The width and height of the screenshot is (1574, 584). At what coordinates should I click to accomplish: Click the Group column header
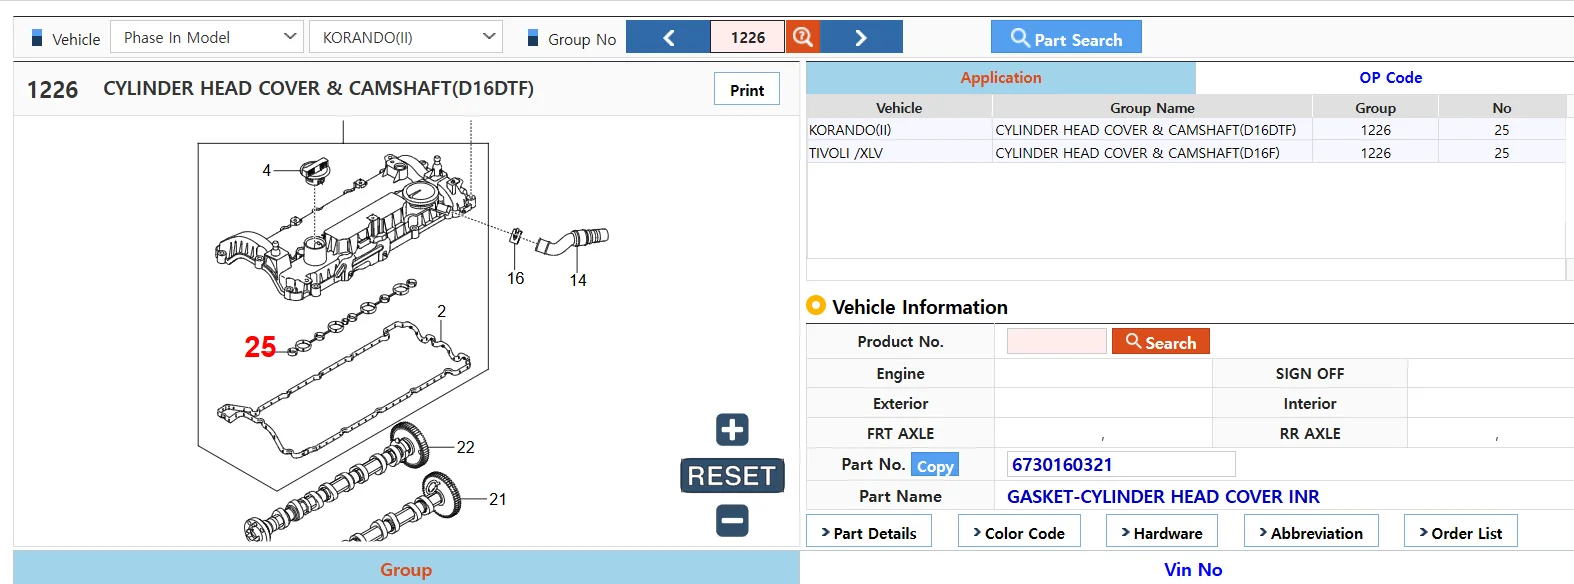1375,107
